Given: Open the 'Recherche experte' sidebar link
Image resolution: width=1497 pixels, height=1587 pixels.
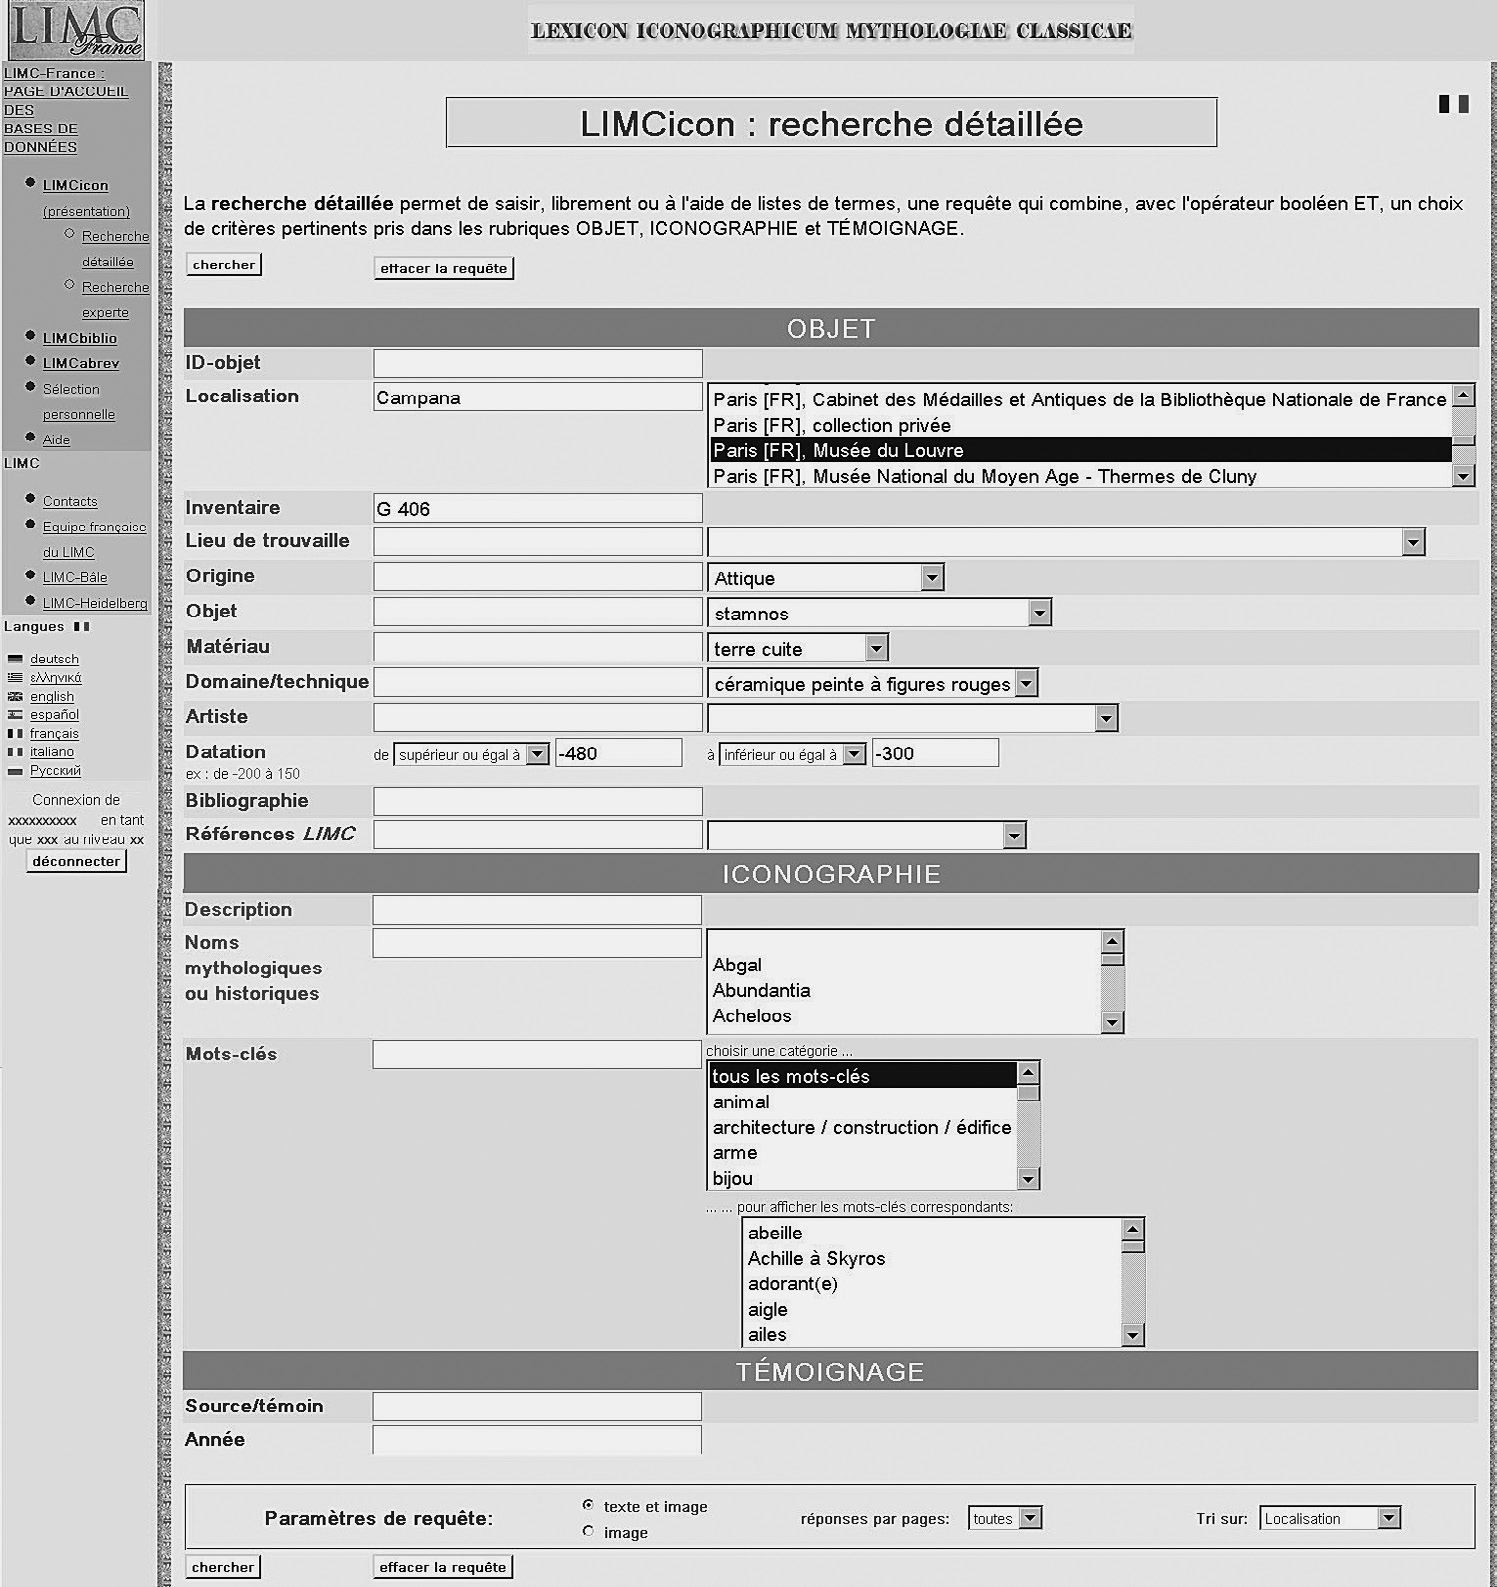Looking at the screenshot, I should click(x=115, y=300).
